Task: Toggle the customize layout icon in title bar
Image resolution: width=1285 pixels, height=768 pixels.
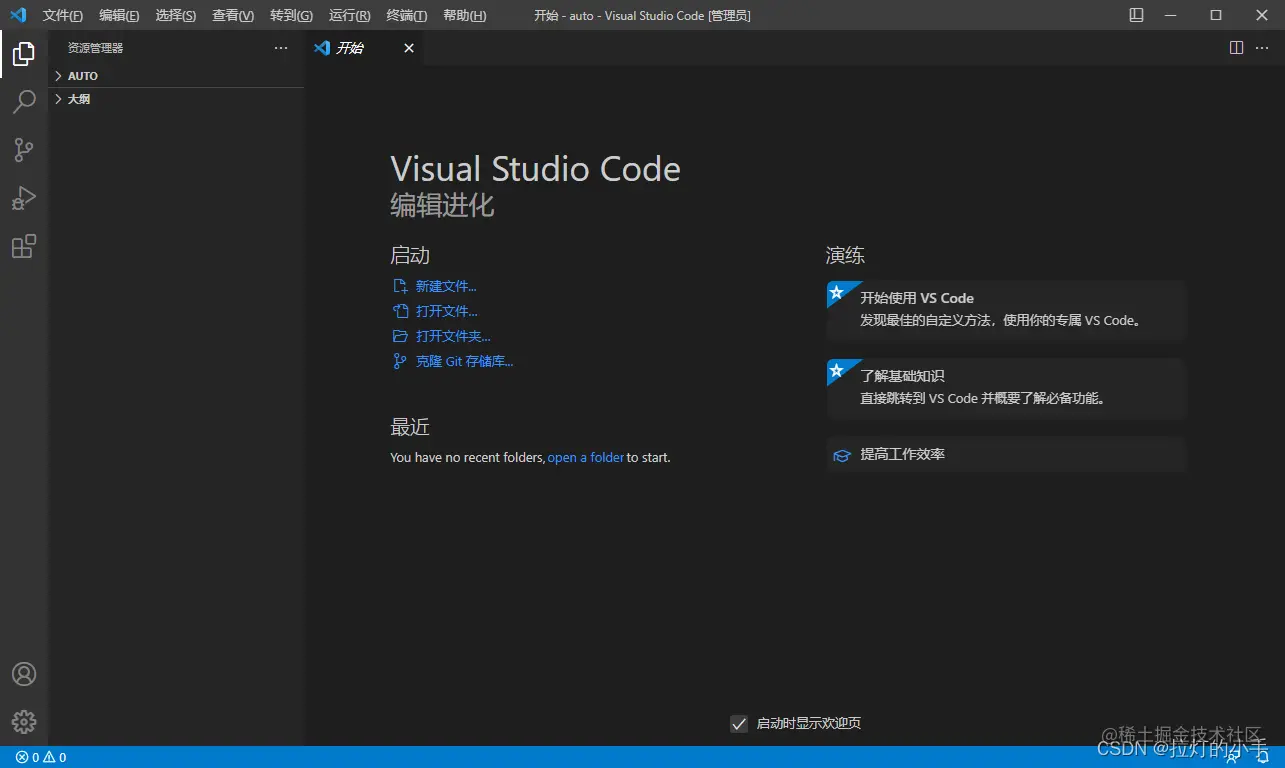Action: pyautogui.click(x=1136, y=15)
